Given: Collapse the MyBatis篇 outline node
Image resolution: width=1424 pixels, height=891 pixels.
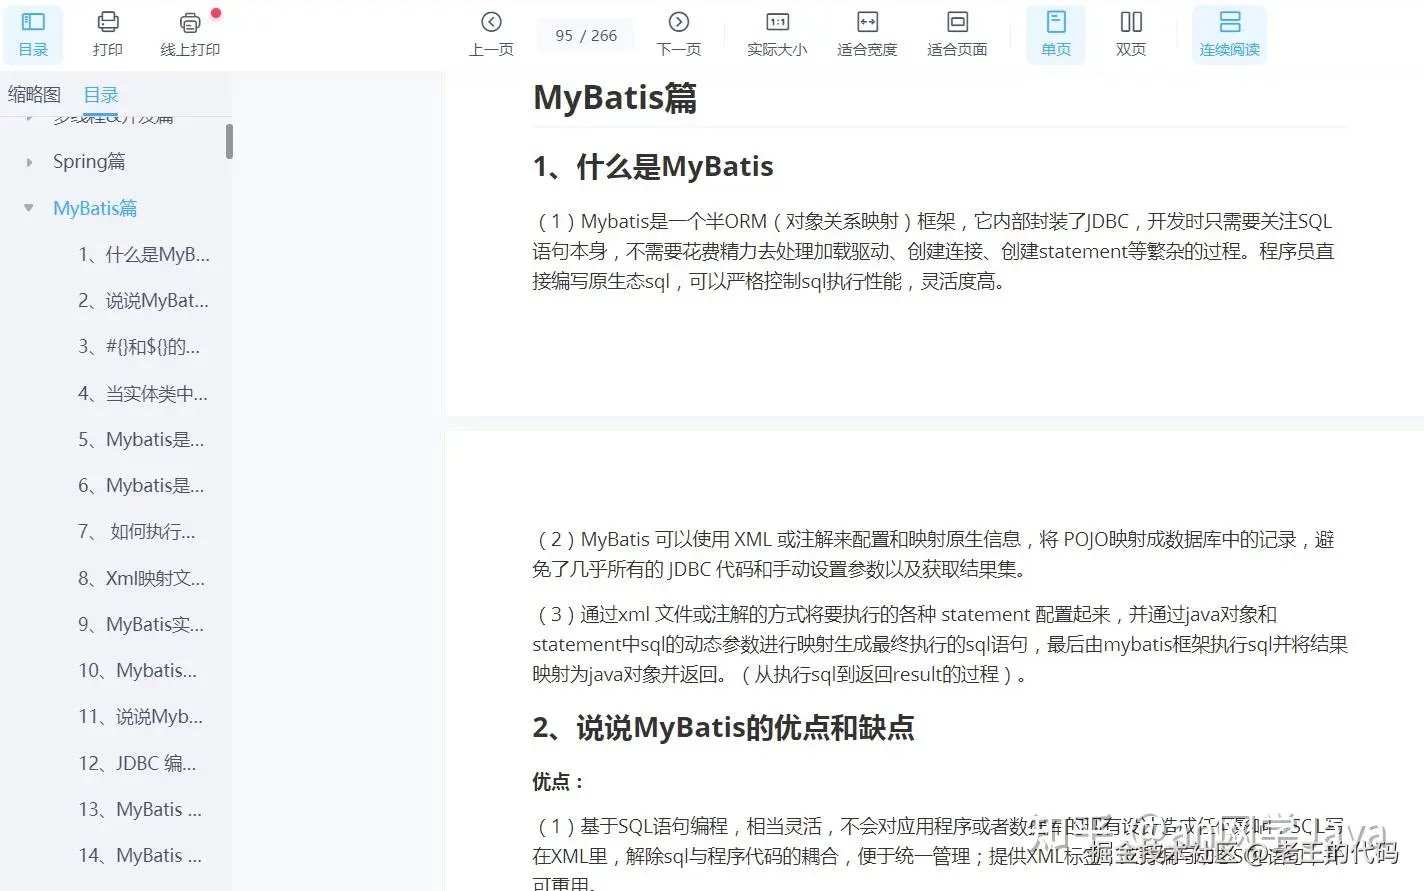Looking at the screenshot, I should point(29,208).
